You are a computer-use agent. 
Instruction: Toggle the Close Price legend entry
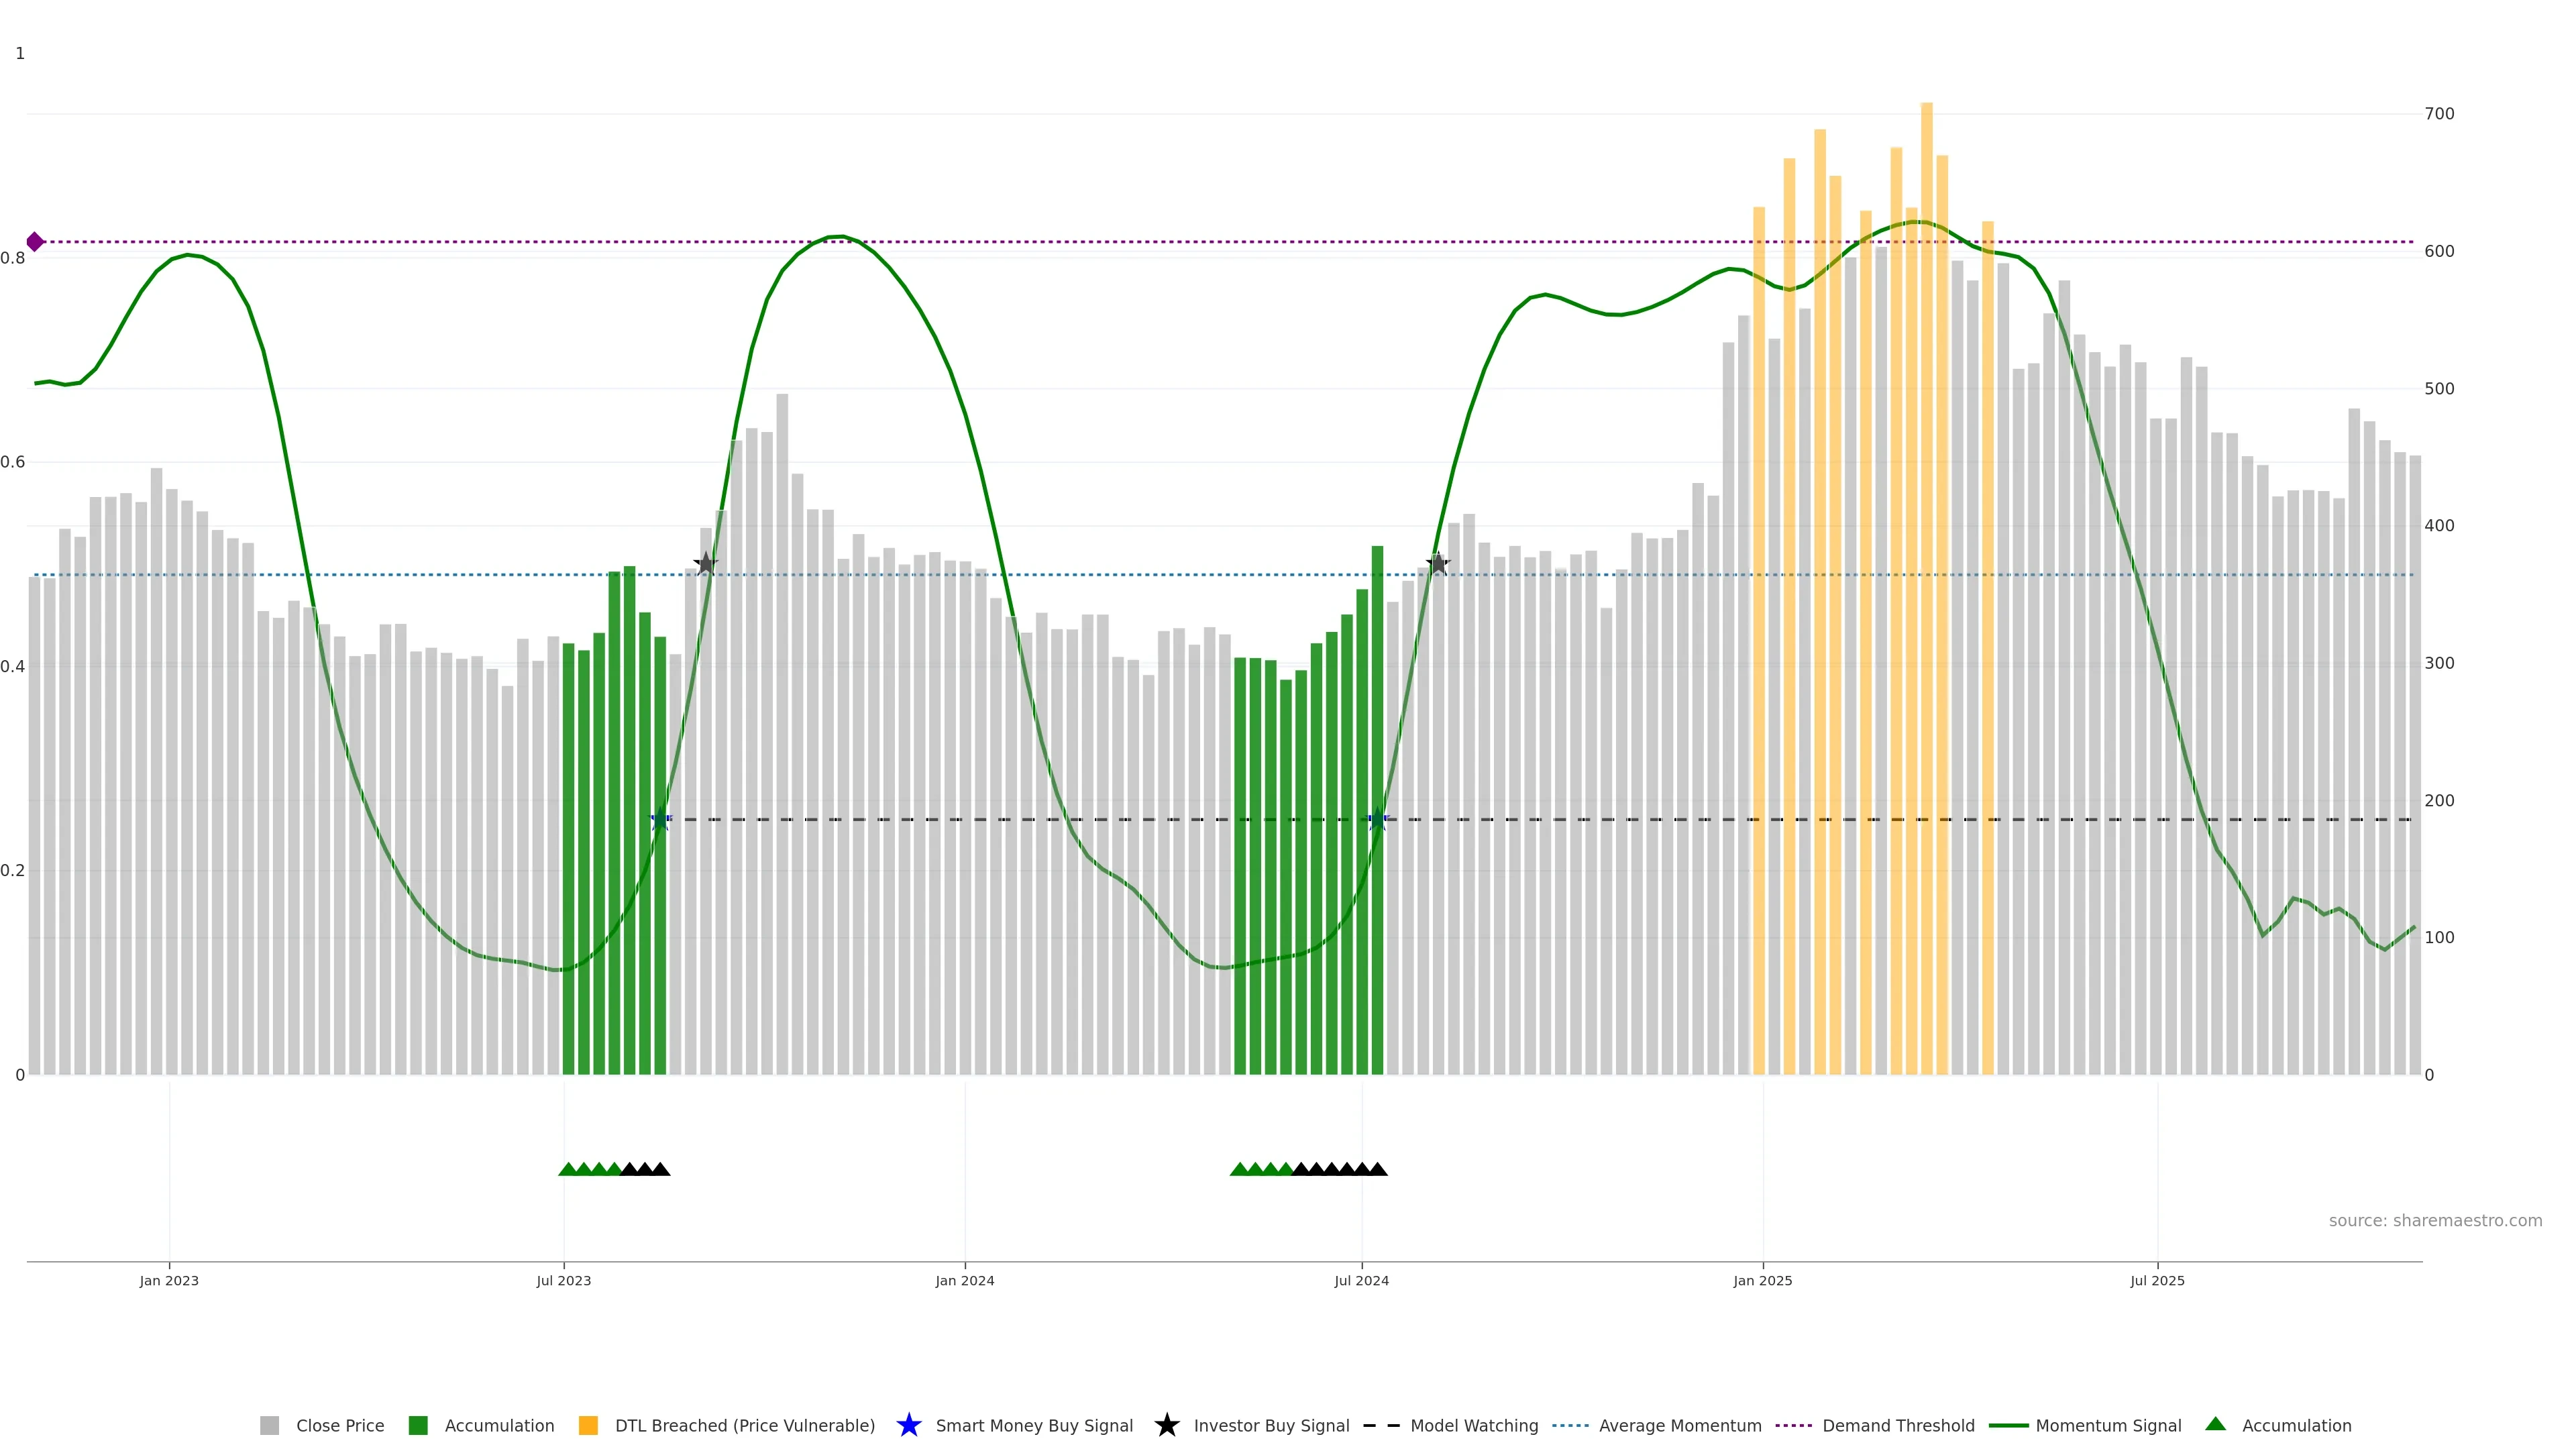[339, 1426]
